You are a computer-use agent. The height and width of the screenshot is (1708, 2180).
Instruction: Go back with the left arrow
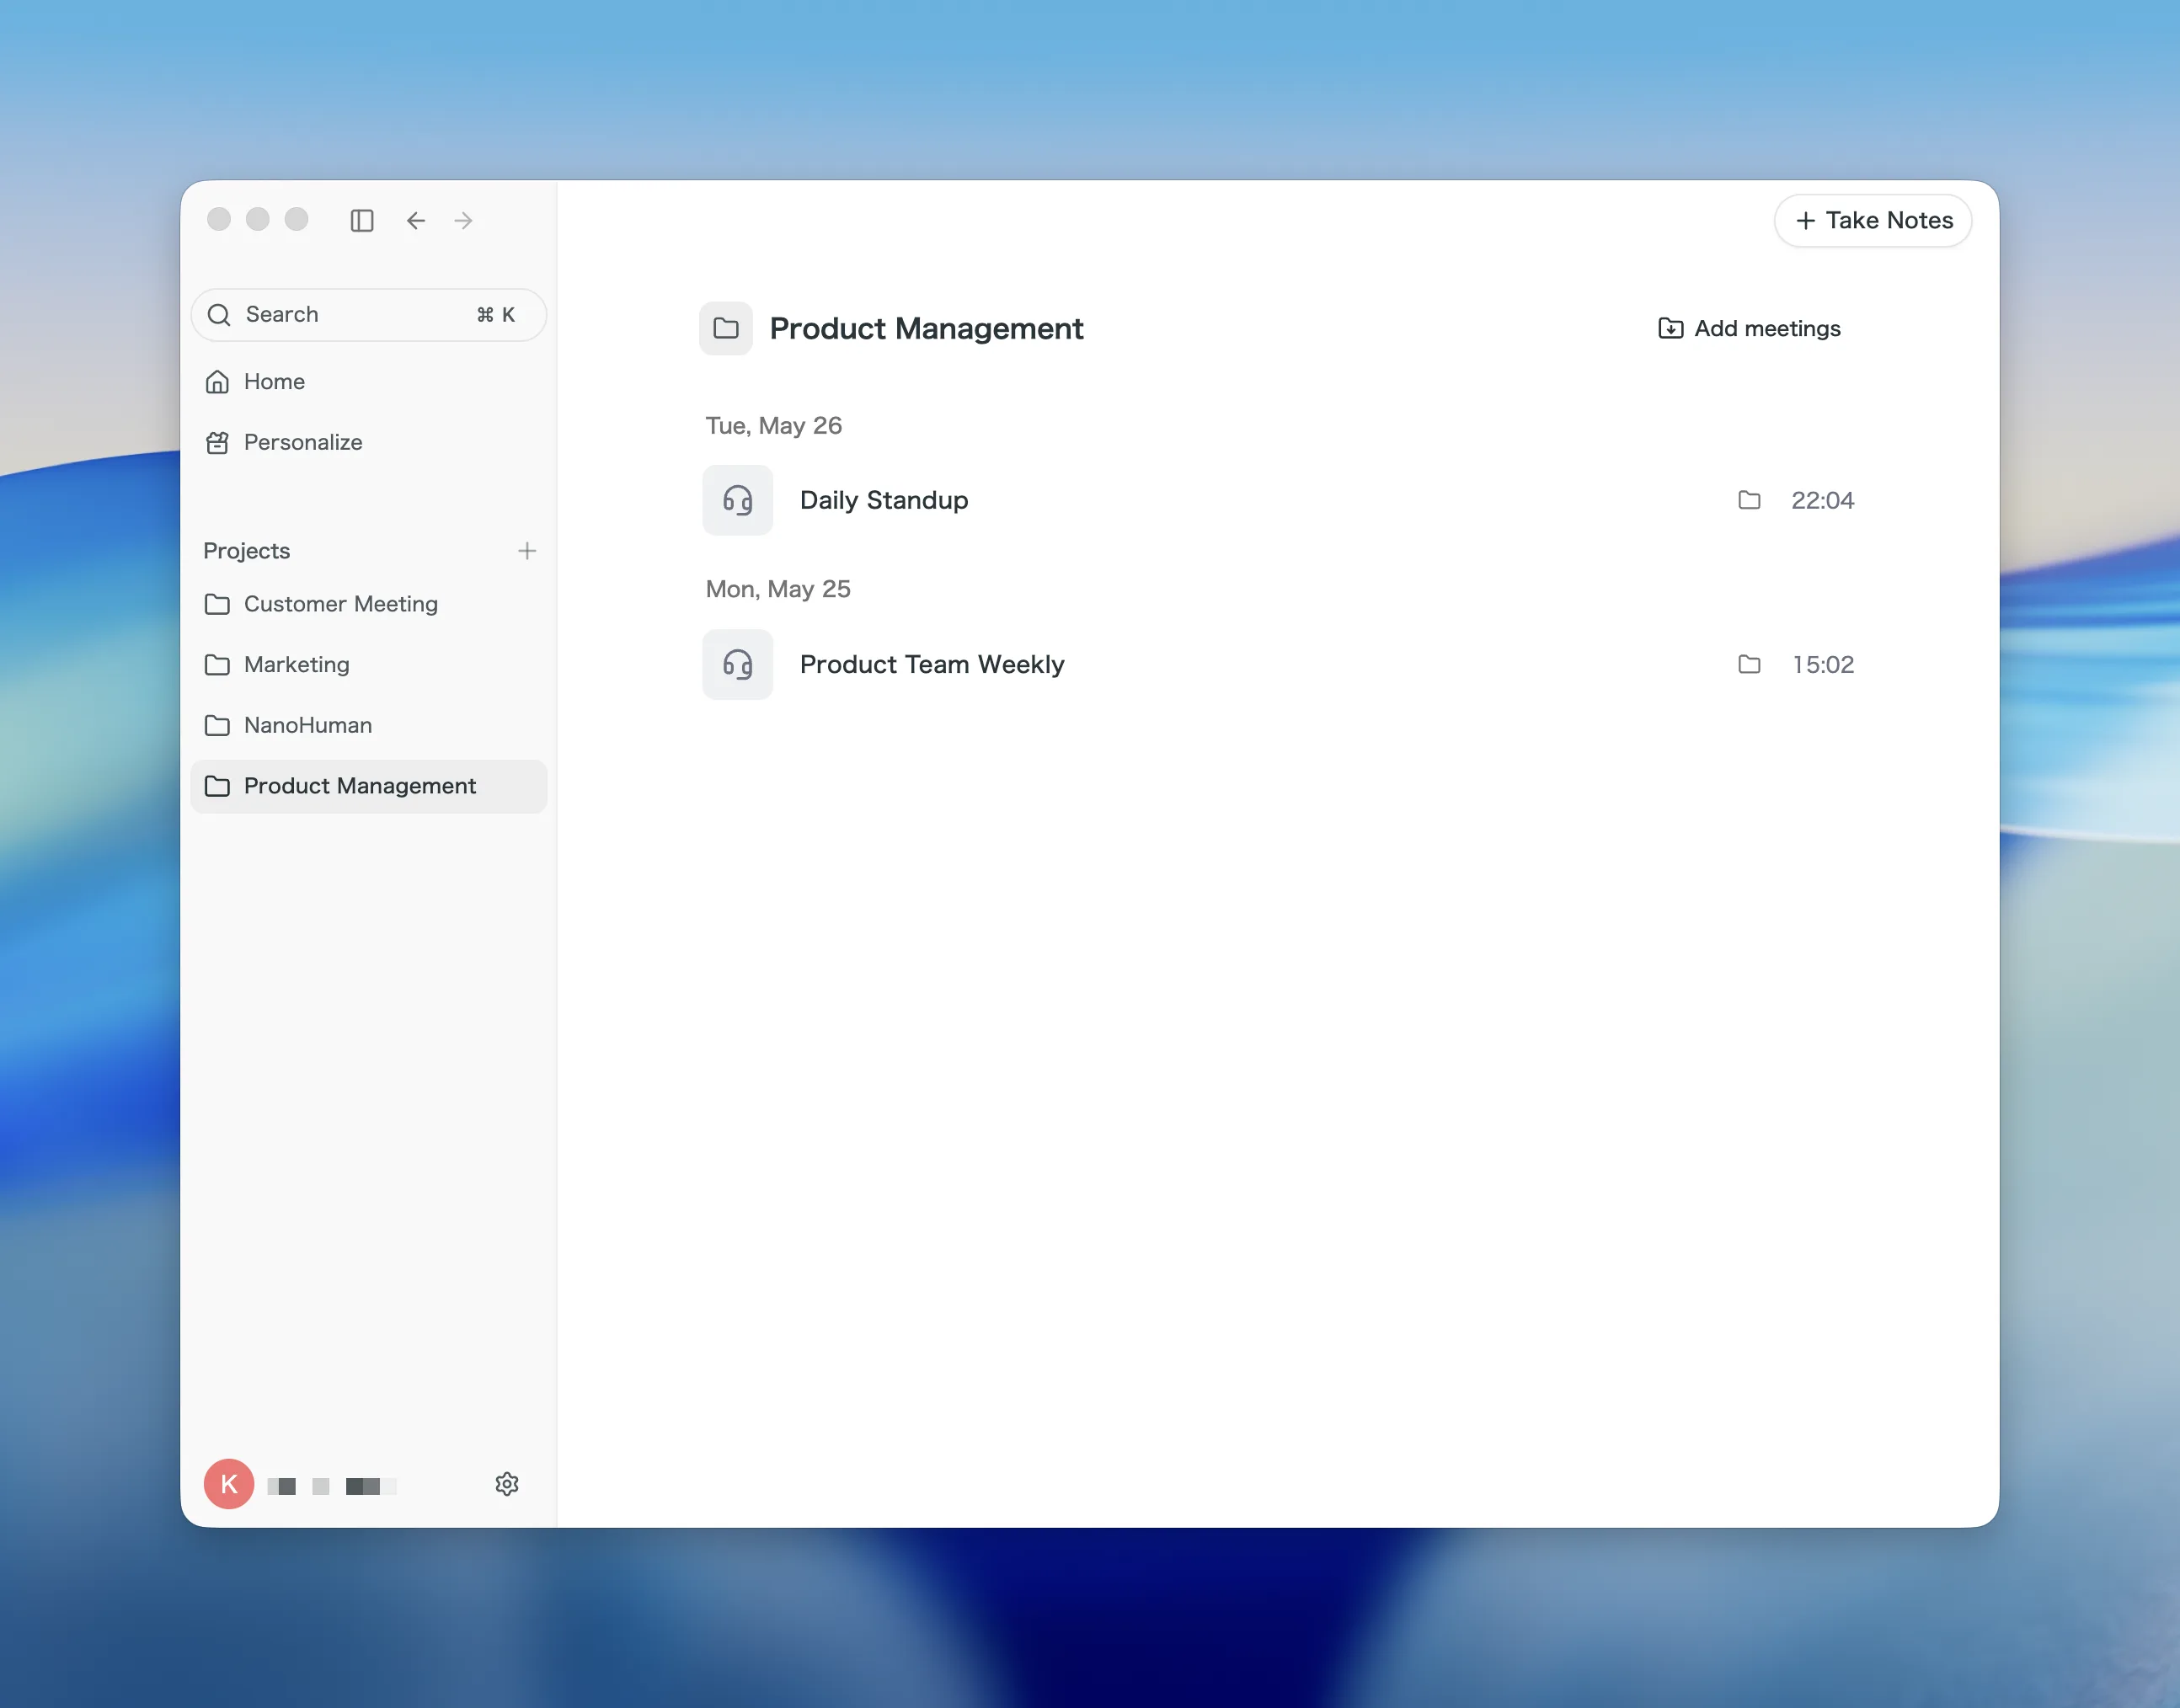tap(416, 220)
